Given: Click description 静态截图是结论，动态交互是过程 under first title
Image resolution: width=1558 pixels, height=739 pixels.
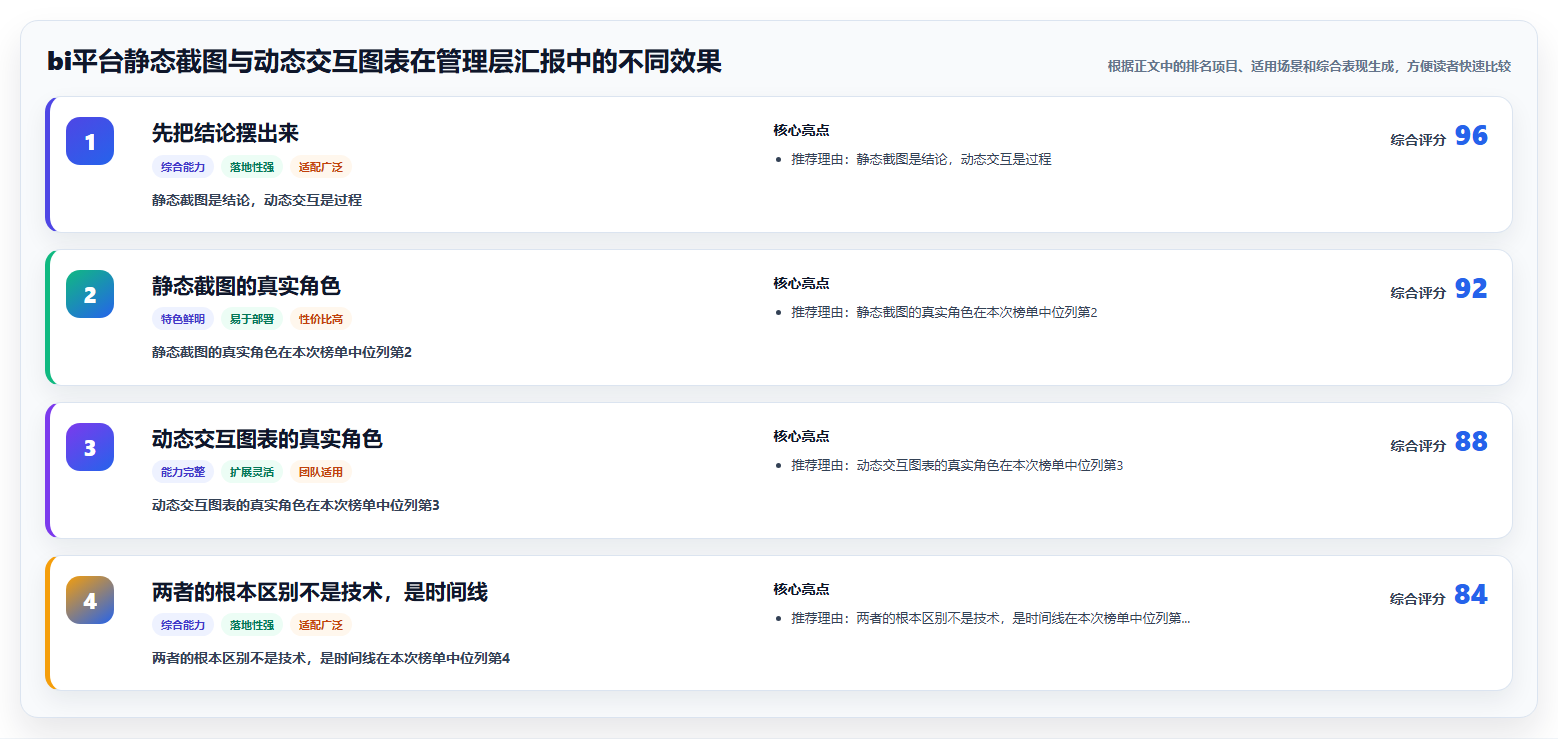Looking at the screenshot, I should (257, 200).
